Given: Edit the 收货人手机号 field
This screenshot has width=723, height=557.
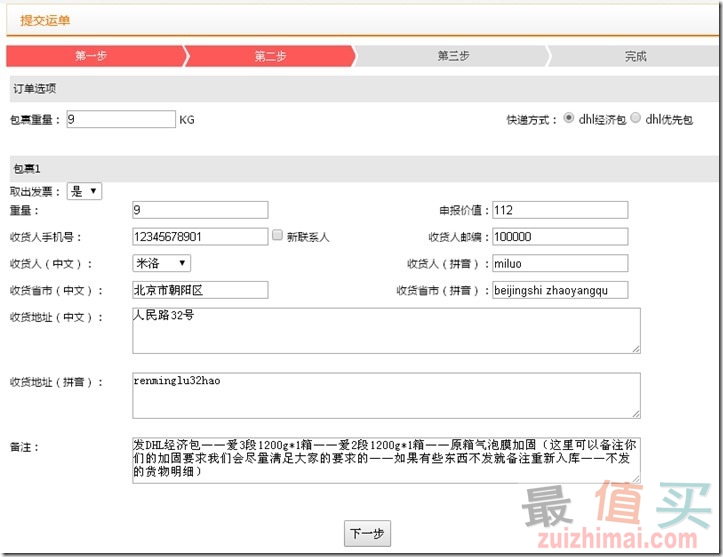Looking at the screenshot, I should pos(200,237).
